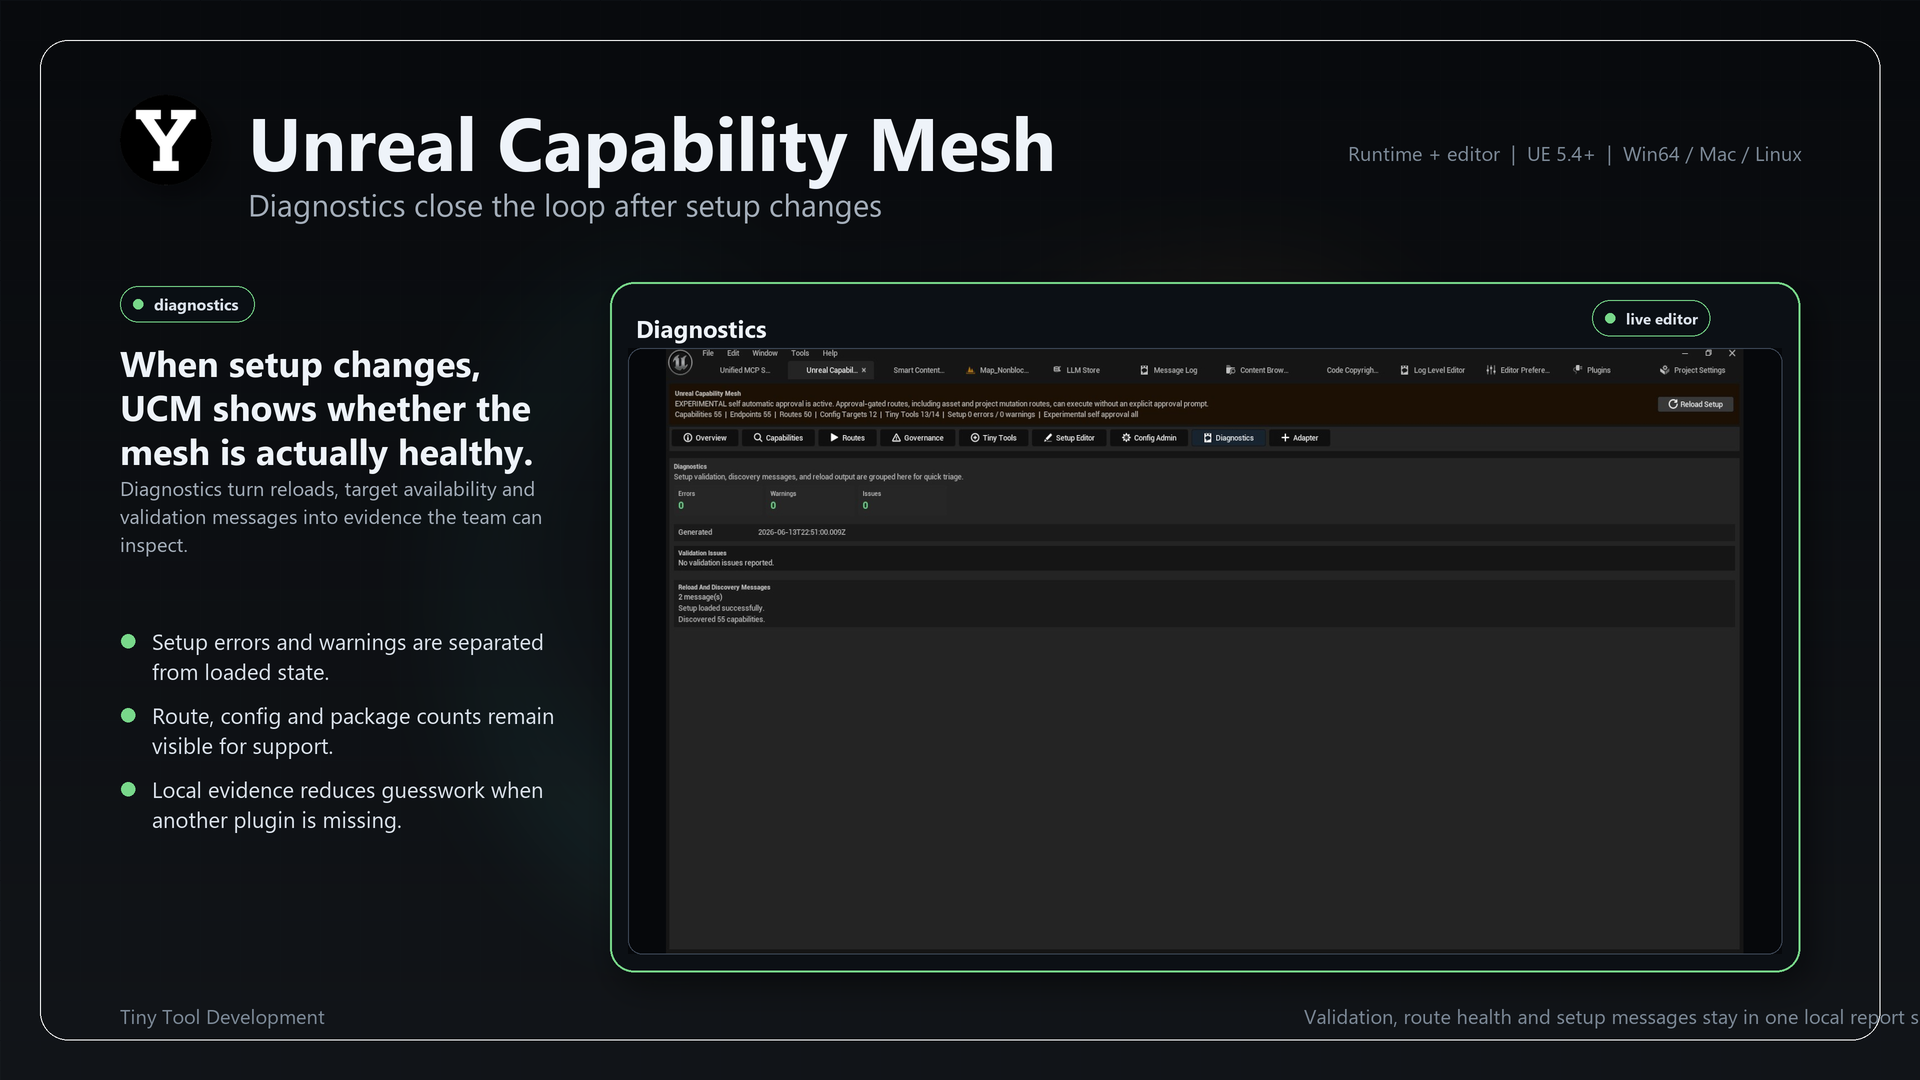Click the Warnings count value

click(773, 506)
